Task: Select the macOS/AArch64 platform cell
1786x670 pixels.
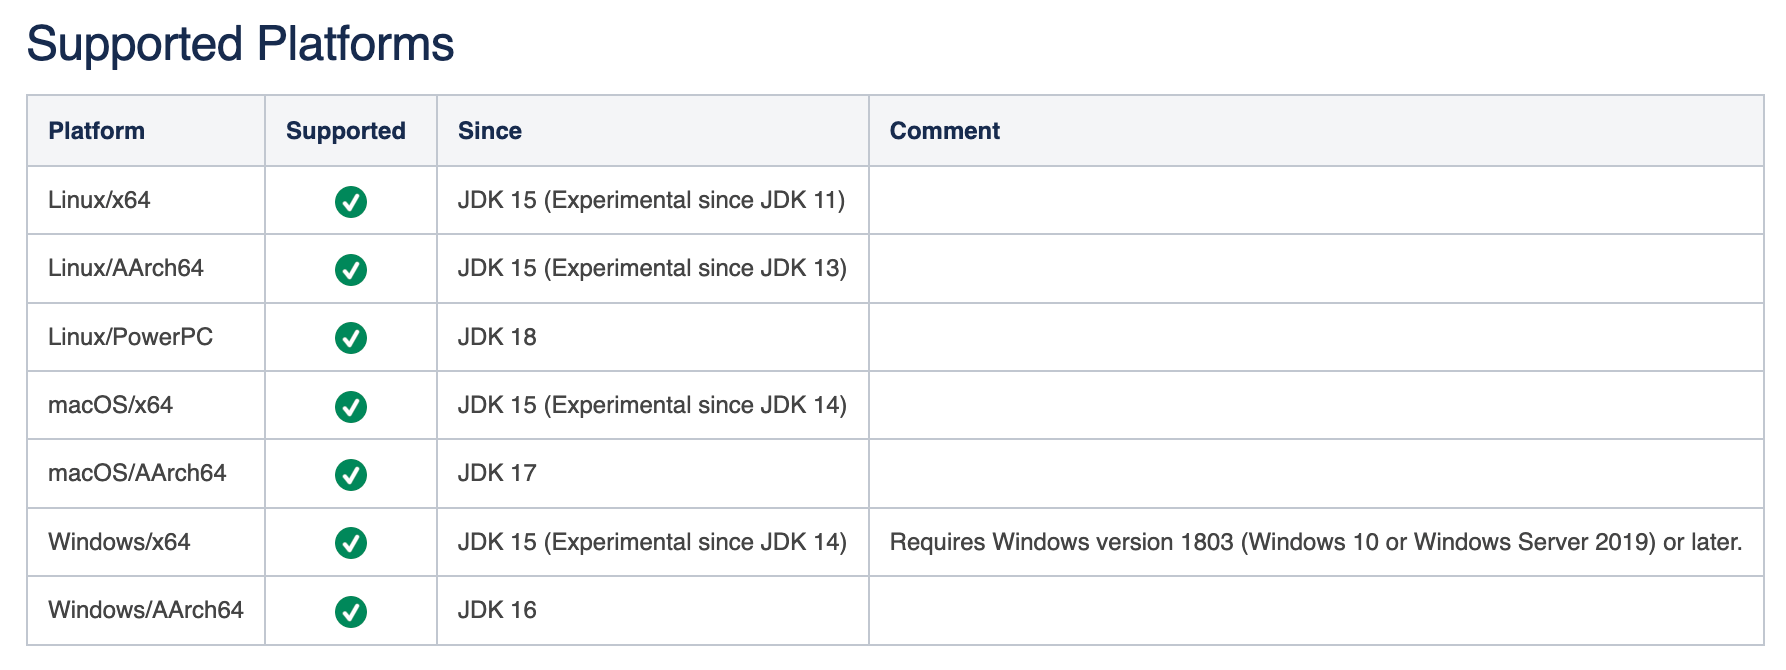Action: tap(146, 473)
